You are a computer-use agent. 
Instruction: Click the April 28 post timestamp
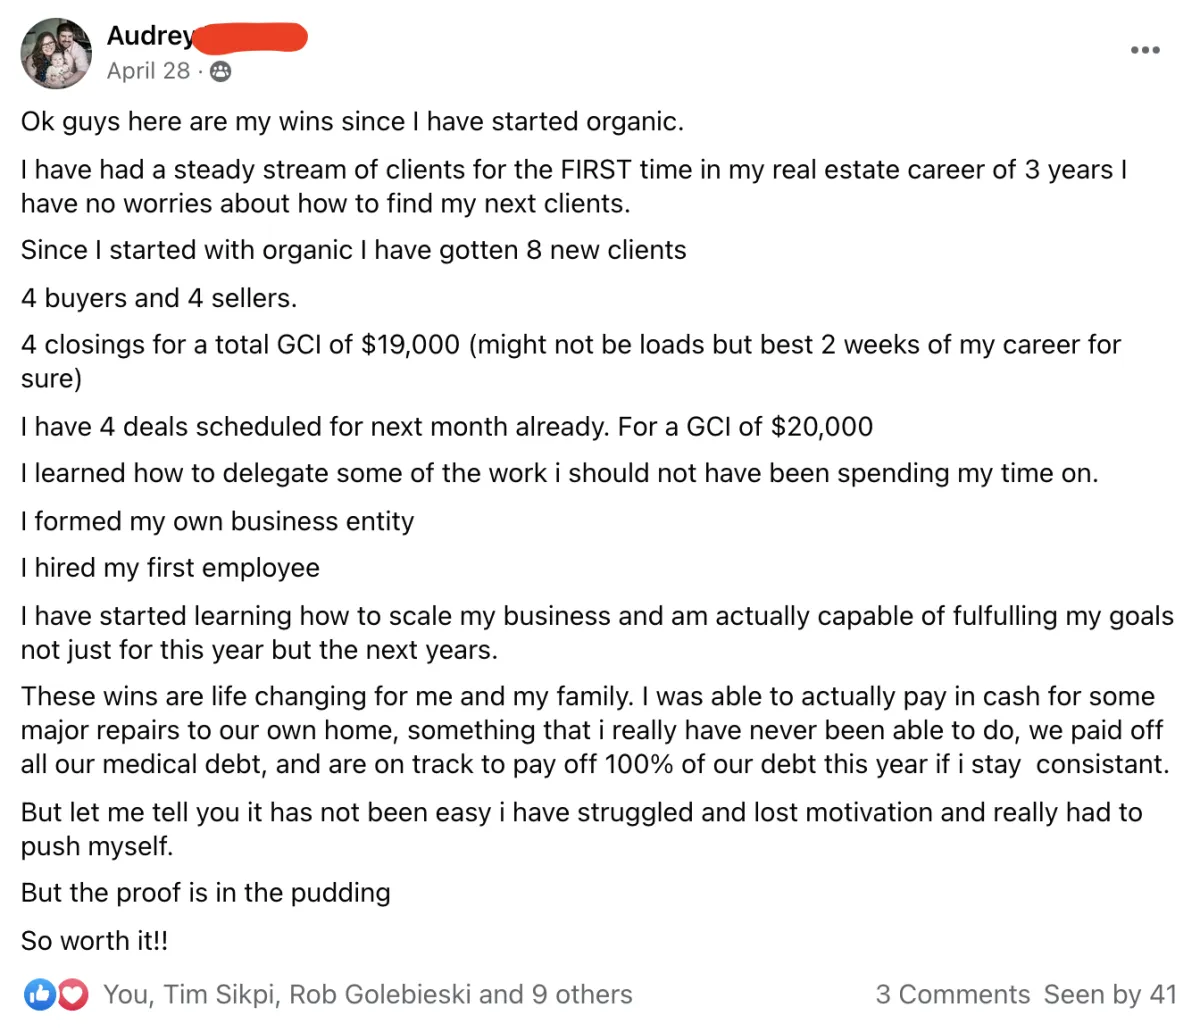[148, 71]
